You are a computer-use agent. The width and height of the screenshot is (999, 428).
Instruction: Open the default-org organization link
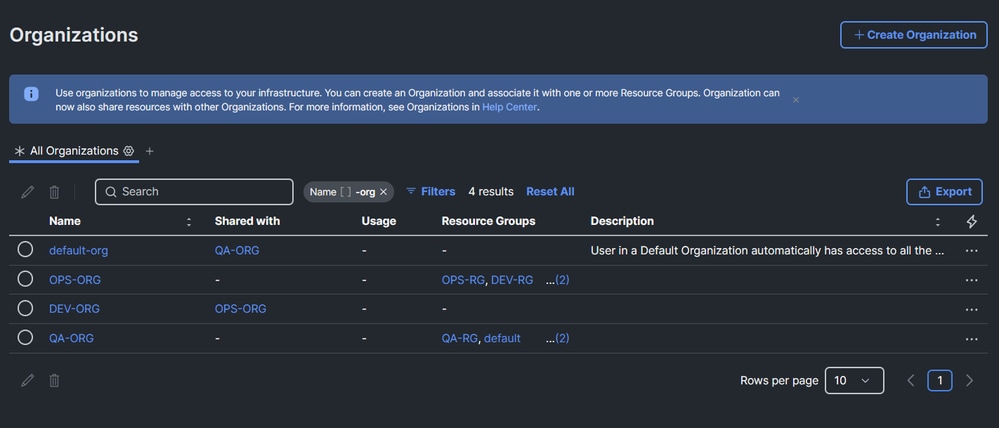[78, 251]
